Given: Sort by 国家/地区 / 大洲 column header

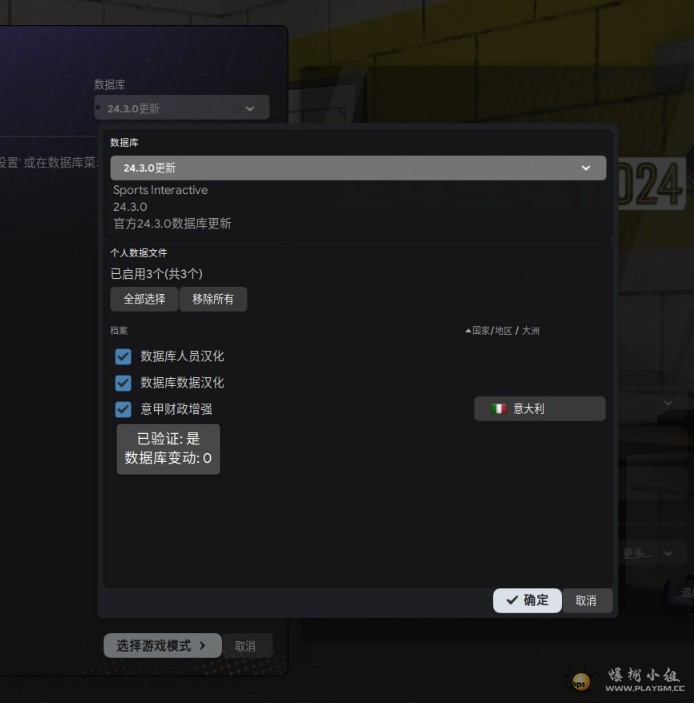Looking at the screenshot, I should pos(506,331).
